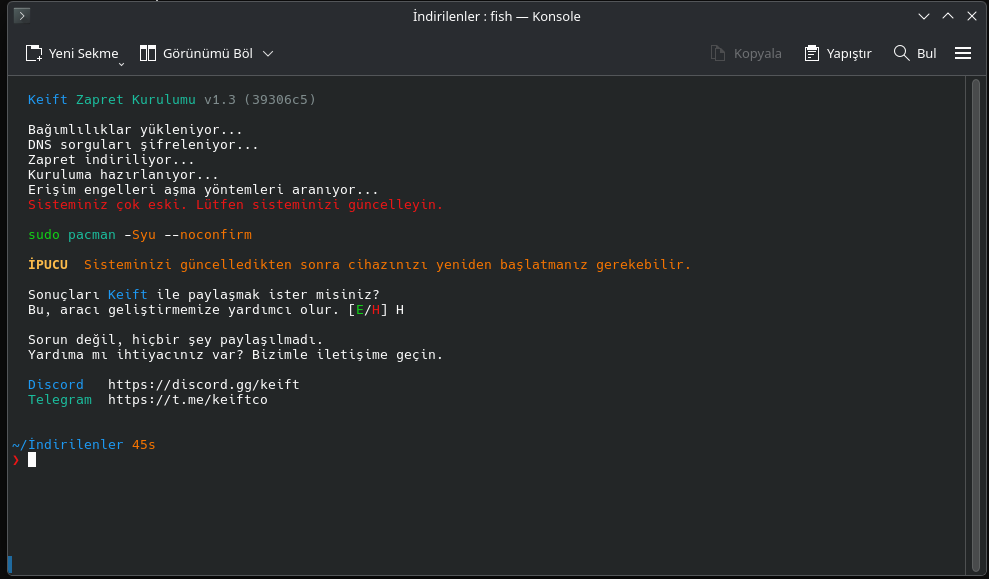This screenshot has height=579, width=989.
Task: Open the Telegram link https://t.me/keiftco
Action: click(188, 400)
